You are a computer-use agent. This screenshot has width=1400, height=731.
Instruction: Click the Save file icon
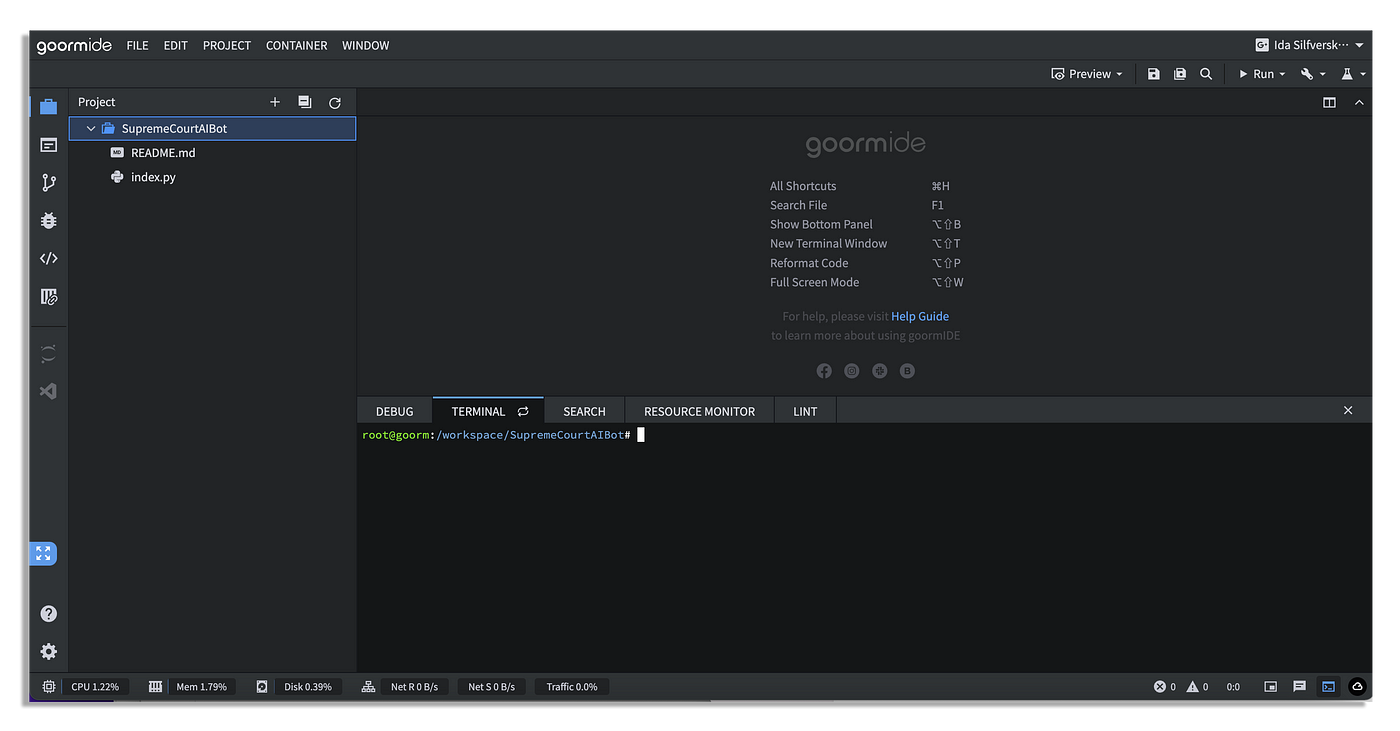(1153, 74)
